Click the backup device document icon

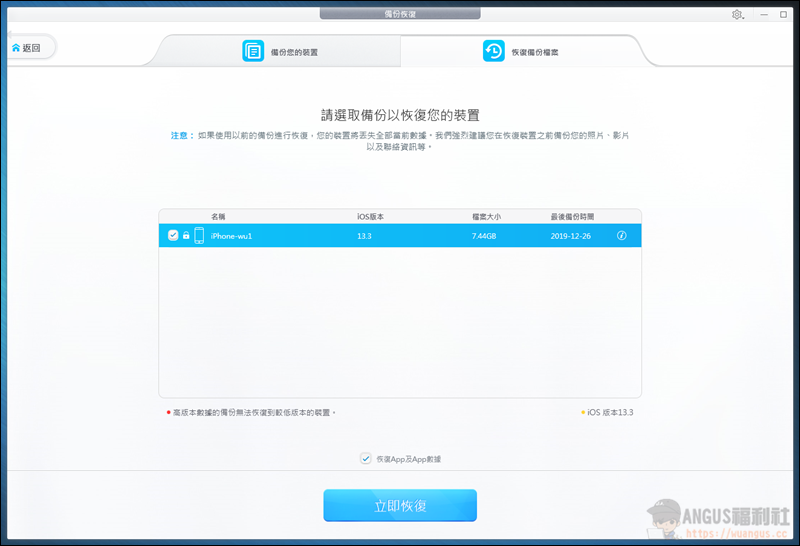(254, 51)
